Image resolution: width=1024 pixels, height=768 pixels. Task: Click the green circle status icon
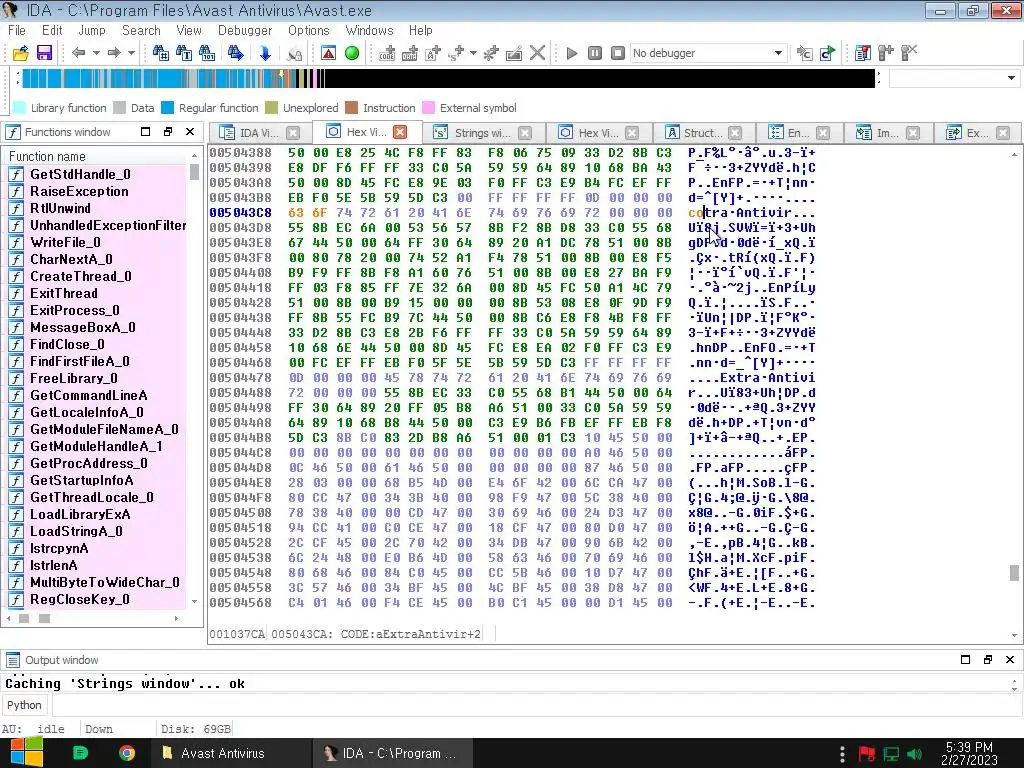(x=352, y=53)
